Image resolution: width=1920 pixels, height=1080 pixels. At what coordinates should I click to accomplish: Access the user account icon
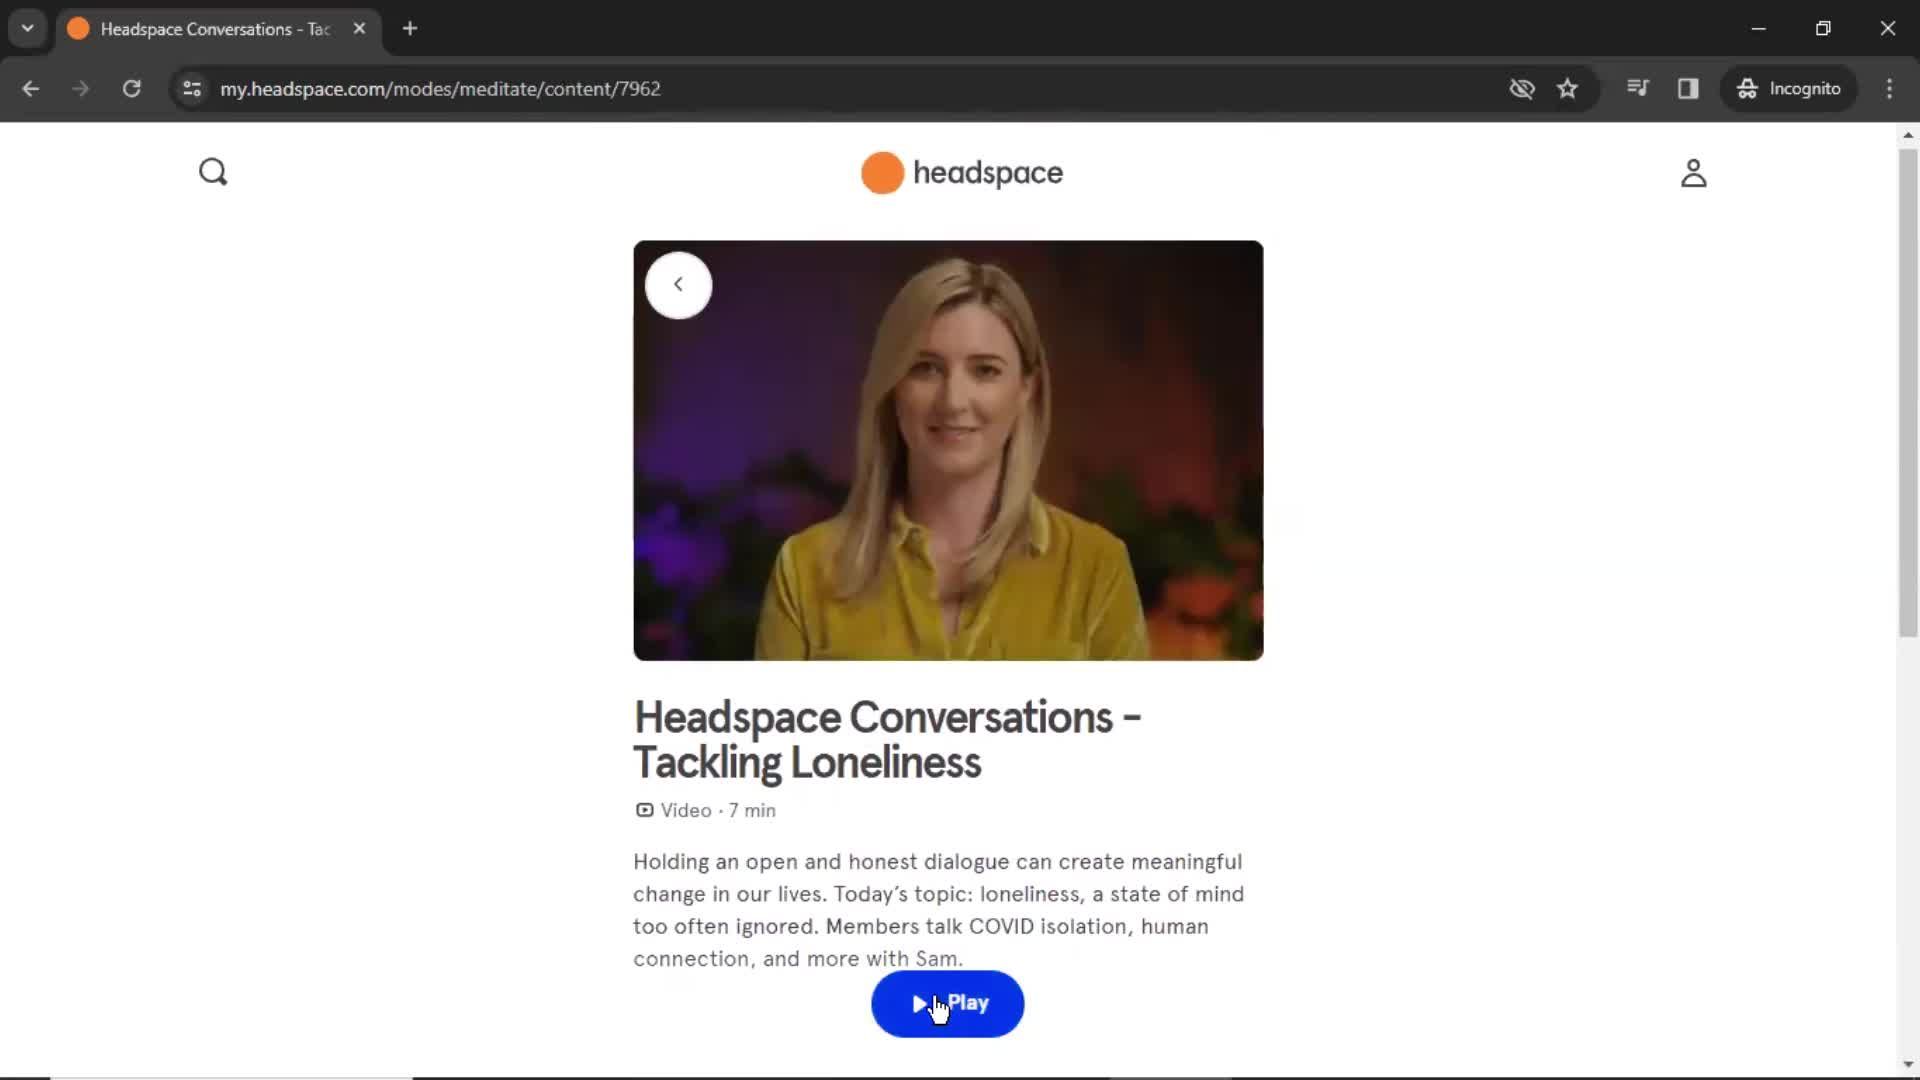click(1695, 173)
